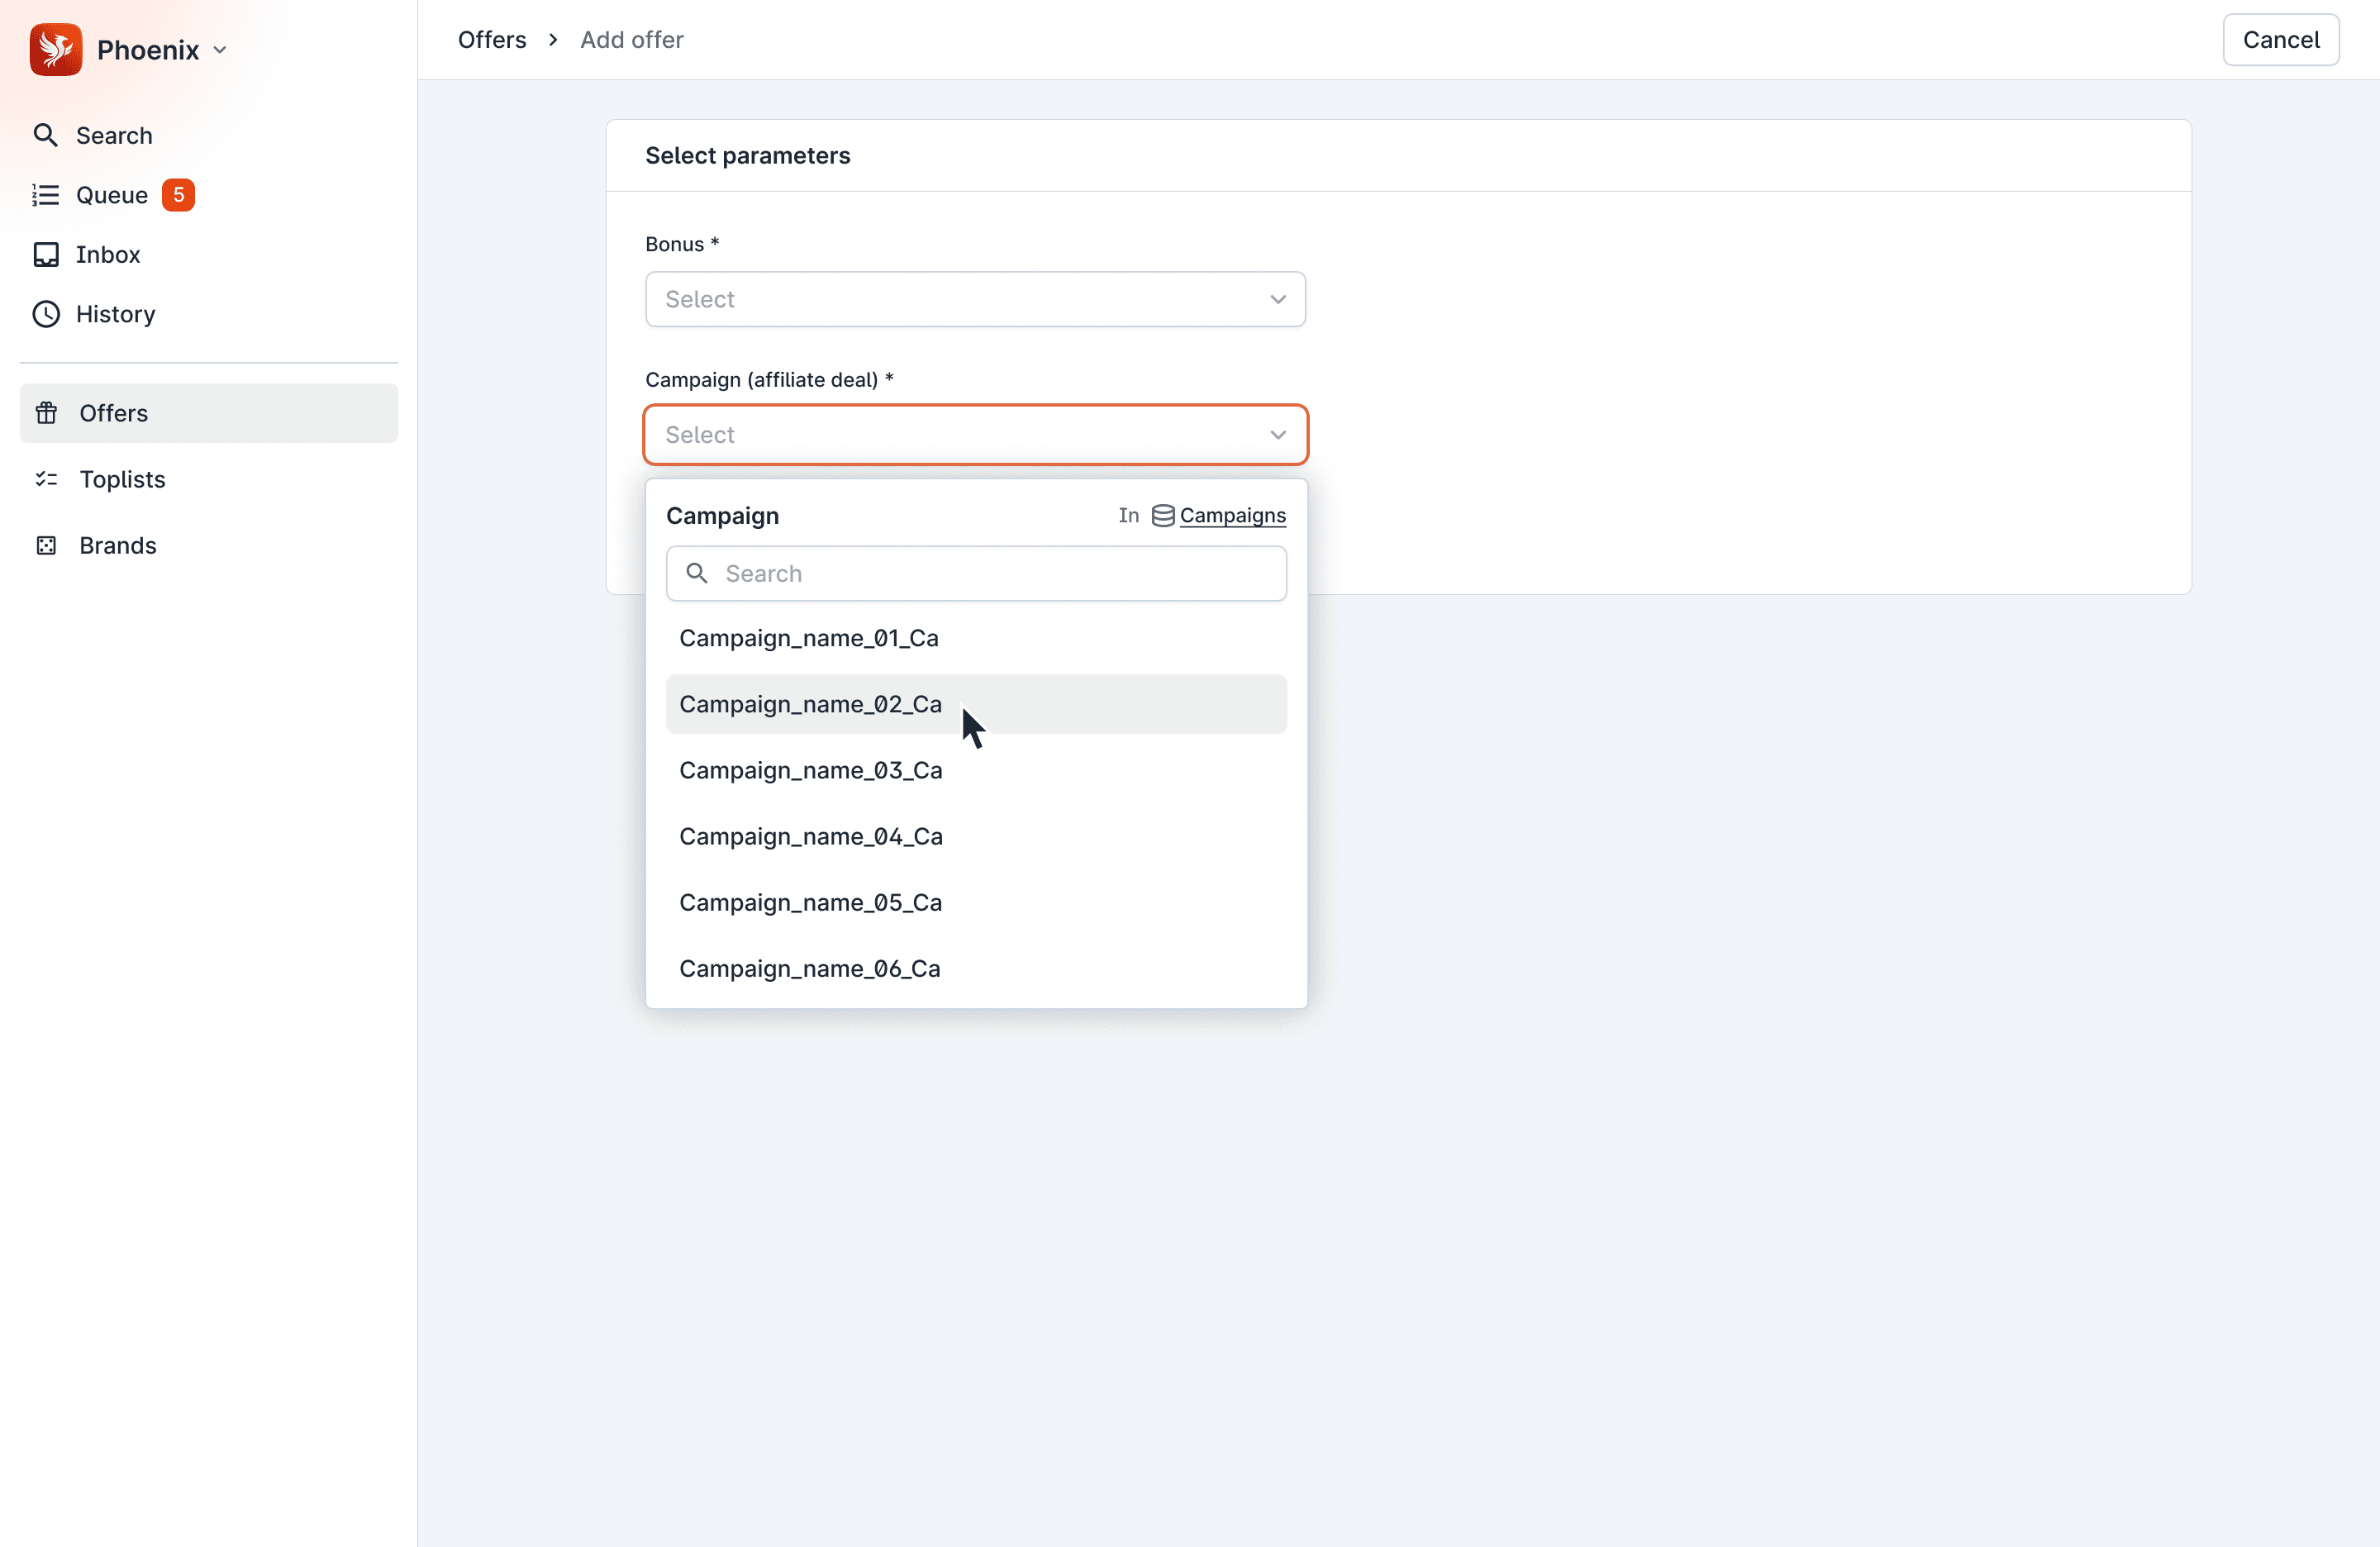Expand the Phoenix workspace chevron
Viewport: 2380px width, 1547px height.
(x=220, y=50)
